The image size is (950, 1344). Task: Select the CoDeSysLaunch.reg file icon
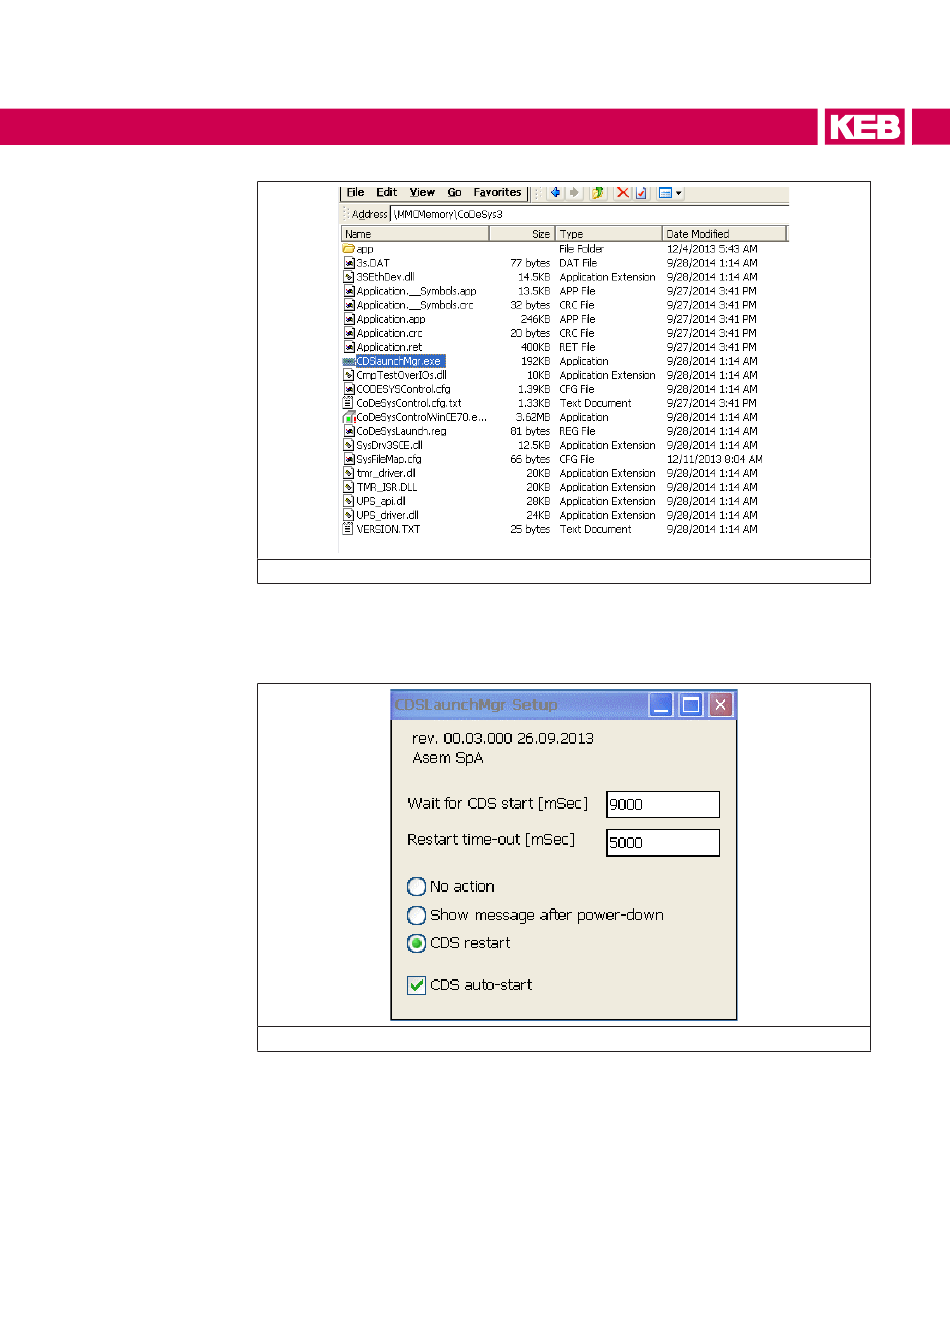349,431
